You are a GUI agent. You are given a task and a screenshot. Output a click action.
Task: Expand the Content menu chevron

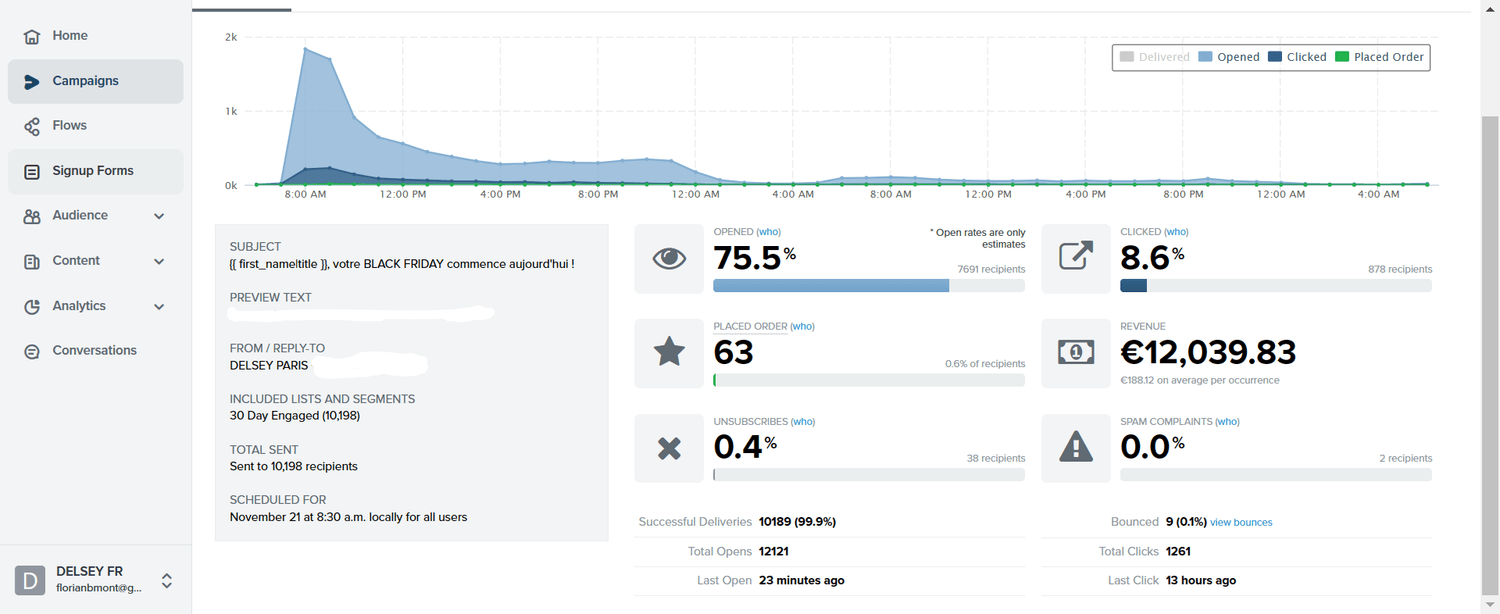[x=159, y=261]
